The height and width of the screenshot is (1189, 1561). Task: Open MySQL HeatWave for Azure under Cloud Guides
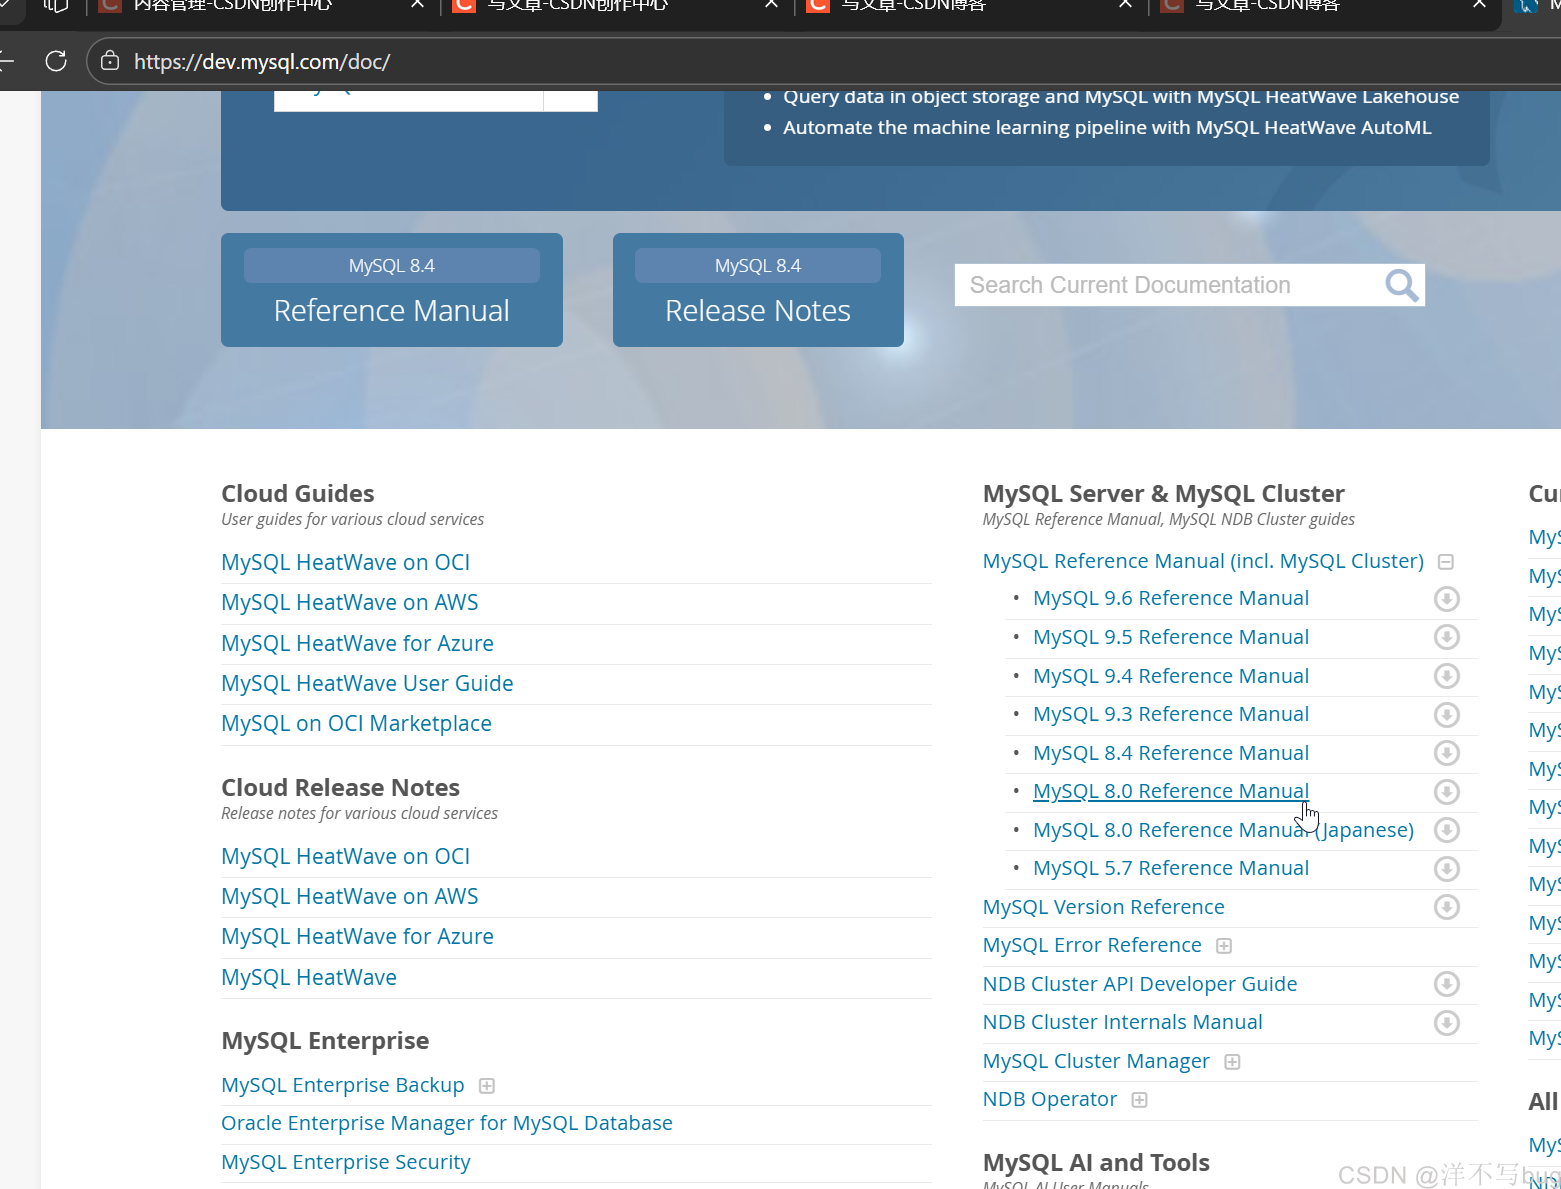click(357, 644)
